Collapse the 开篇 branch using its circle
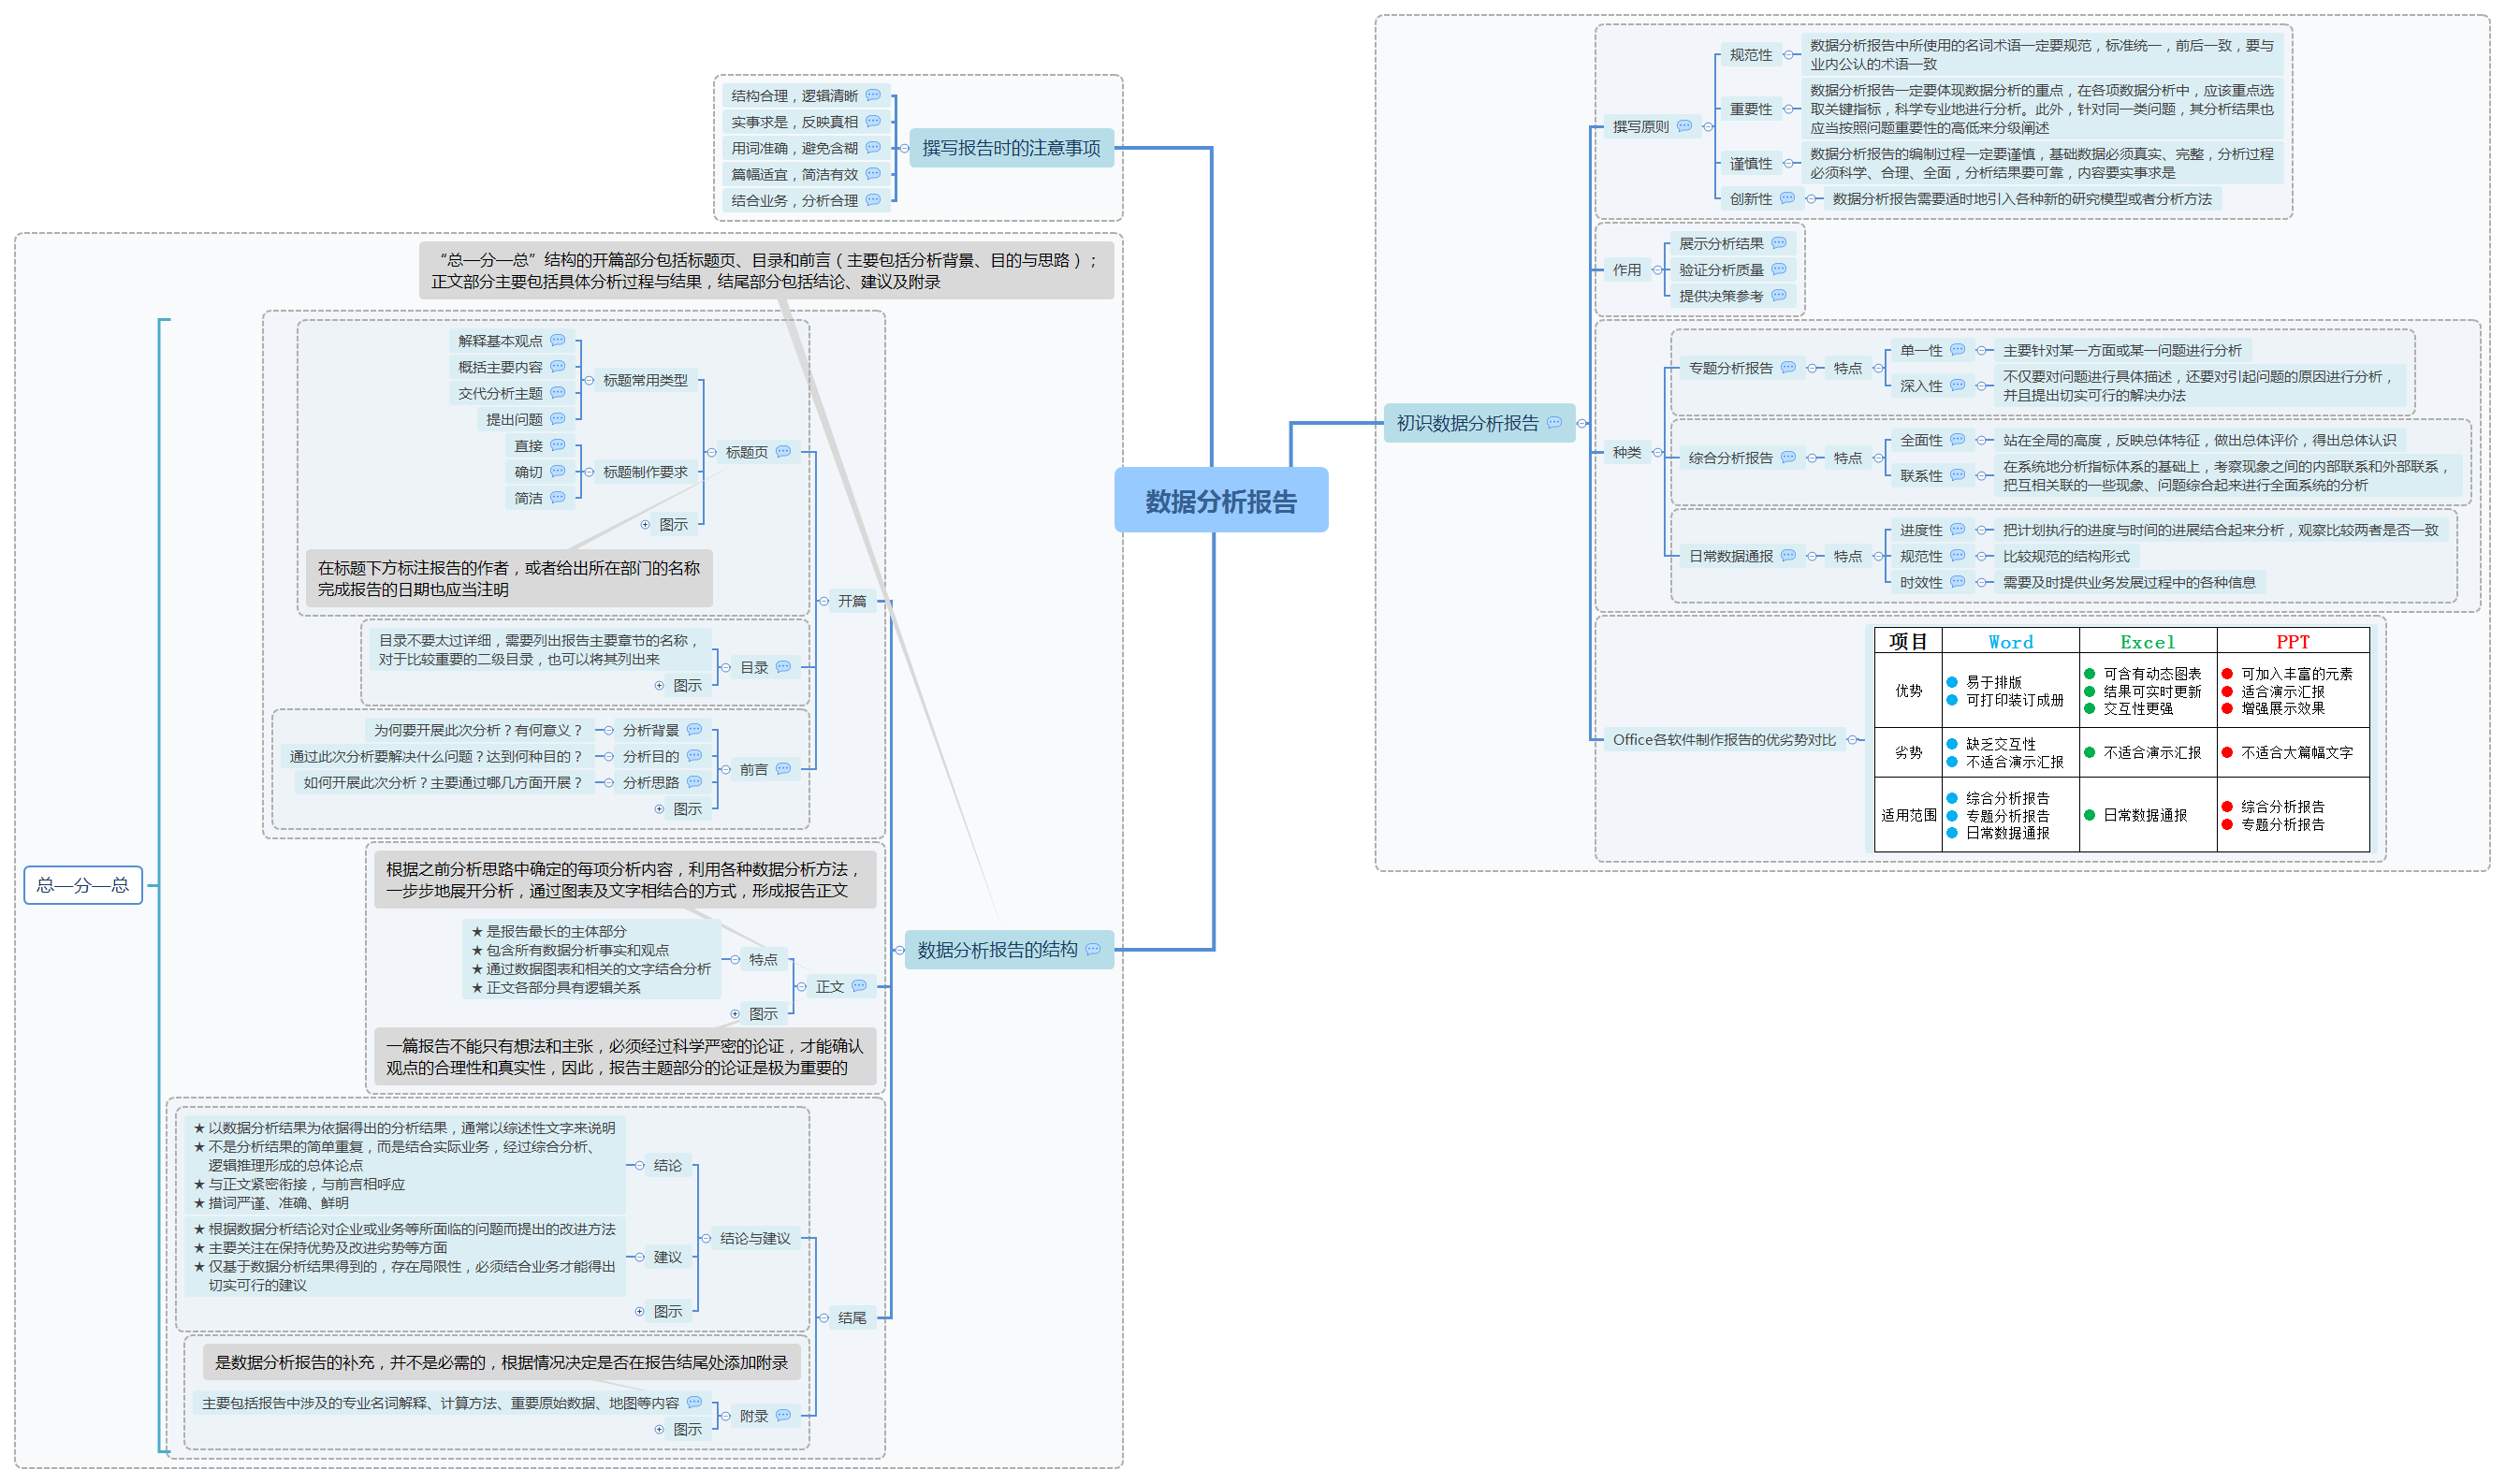The width and height of the screenshot is (2506, 1484). [824, 601]
